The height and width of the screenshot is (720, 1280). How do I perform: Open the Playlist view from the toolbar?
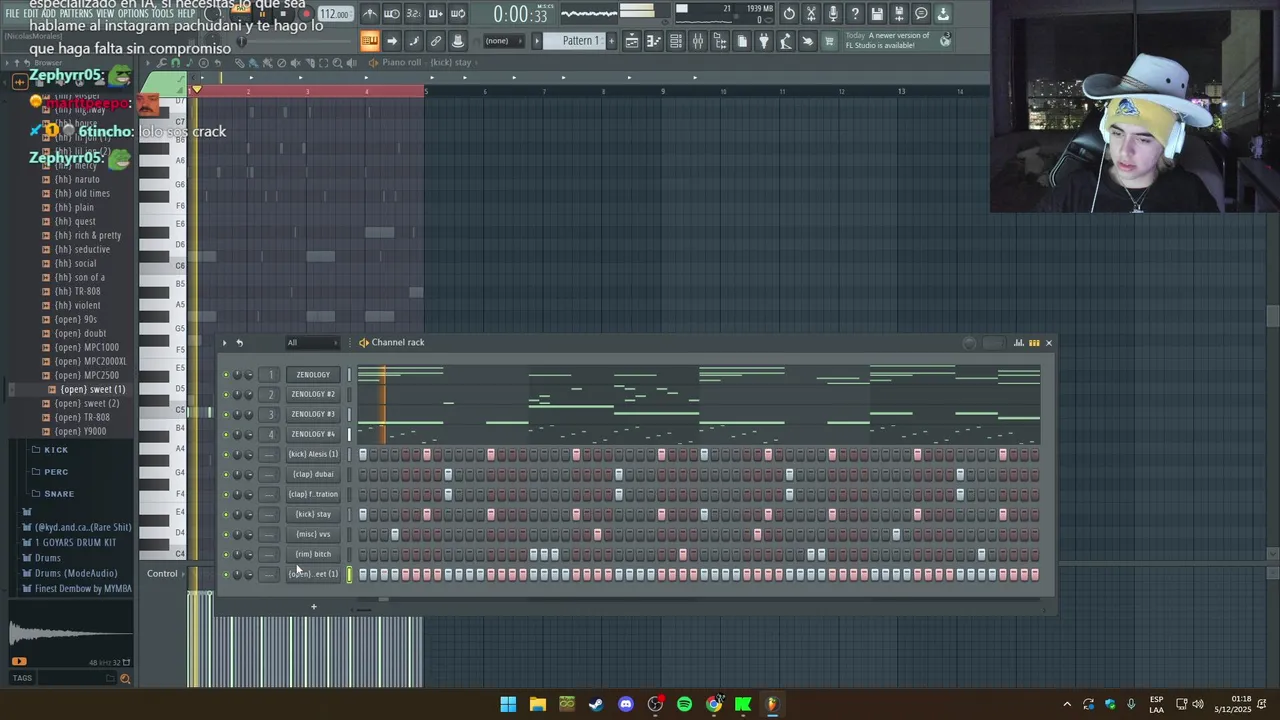coord(632,41)
